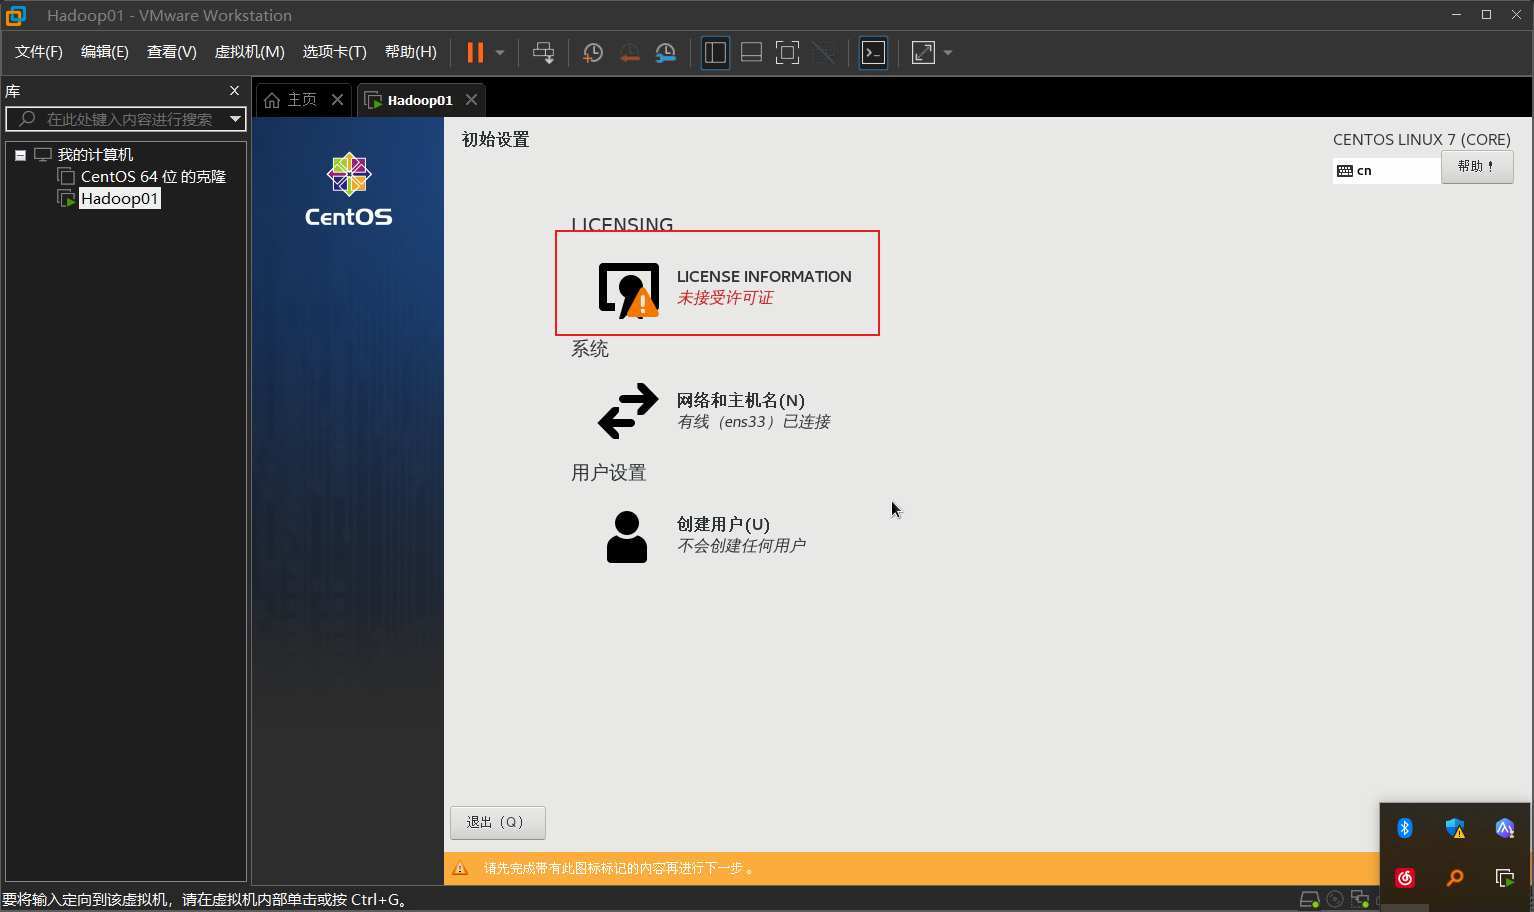Click the VMware tray icon with green arrow
This screenshot has width=1534, height=912.
coord(1505,878)
